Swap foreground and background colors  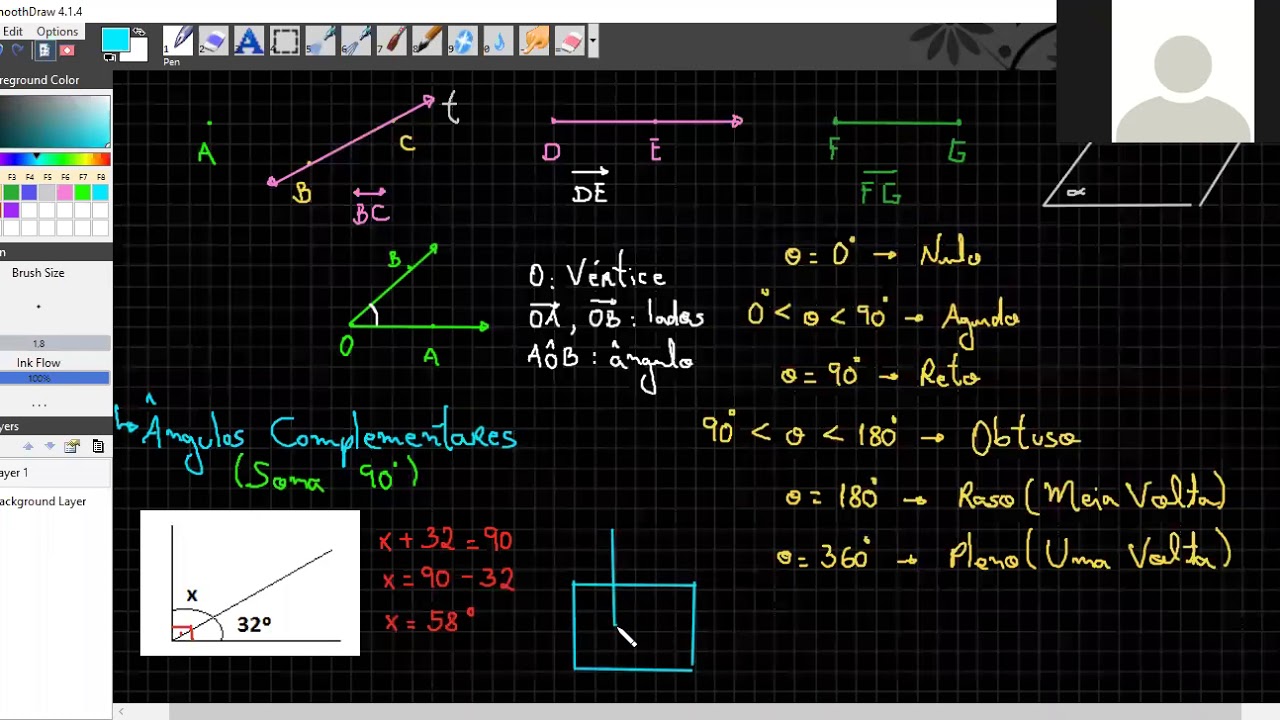point(139,32)
